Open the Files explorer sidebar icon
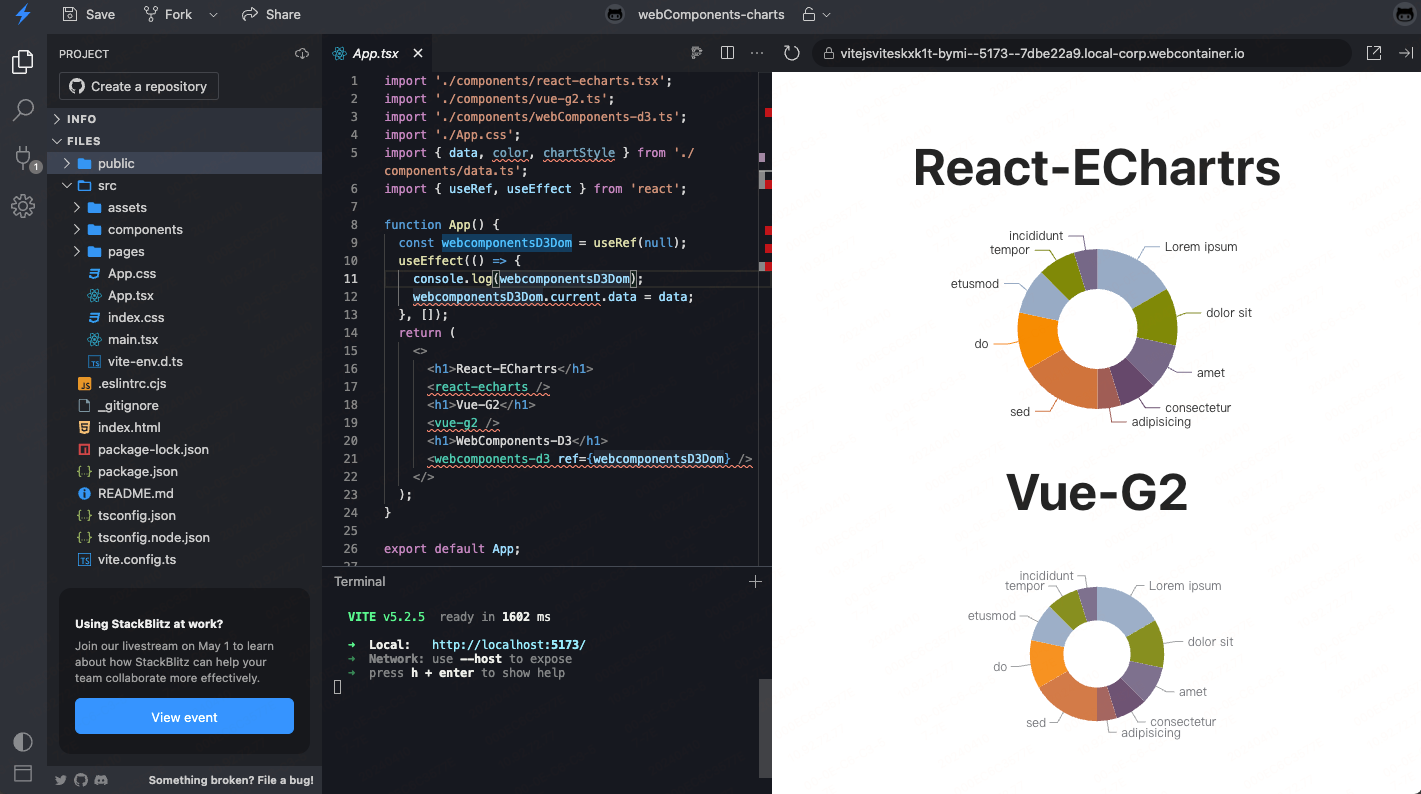This screenshot has width=1421, height=794. [x=23, y=62]
